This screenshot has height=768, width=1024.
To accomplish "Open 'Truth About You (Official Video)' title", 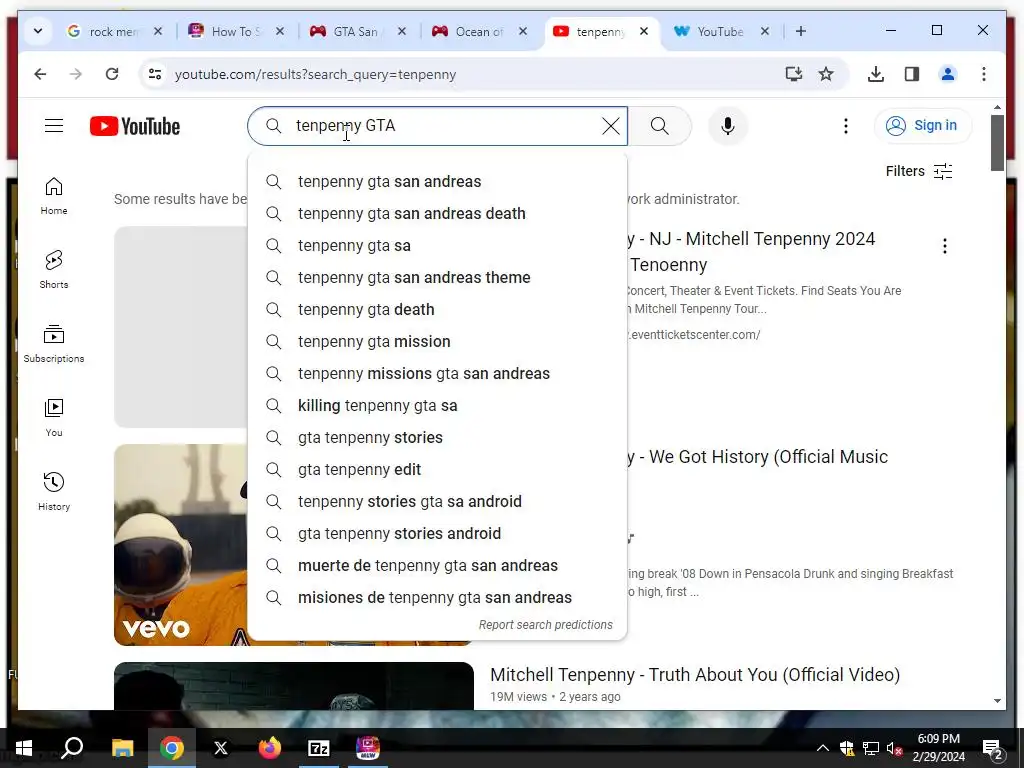I will [x=695, y=675].
